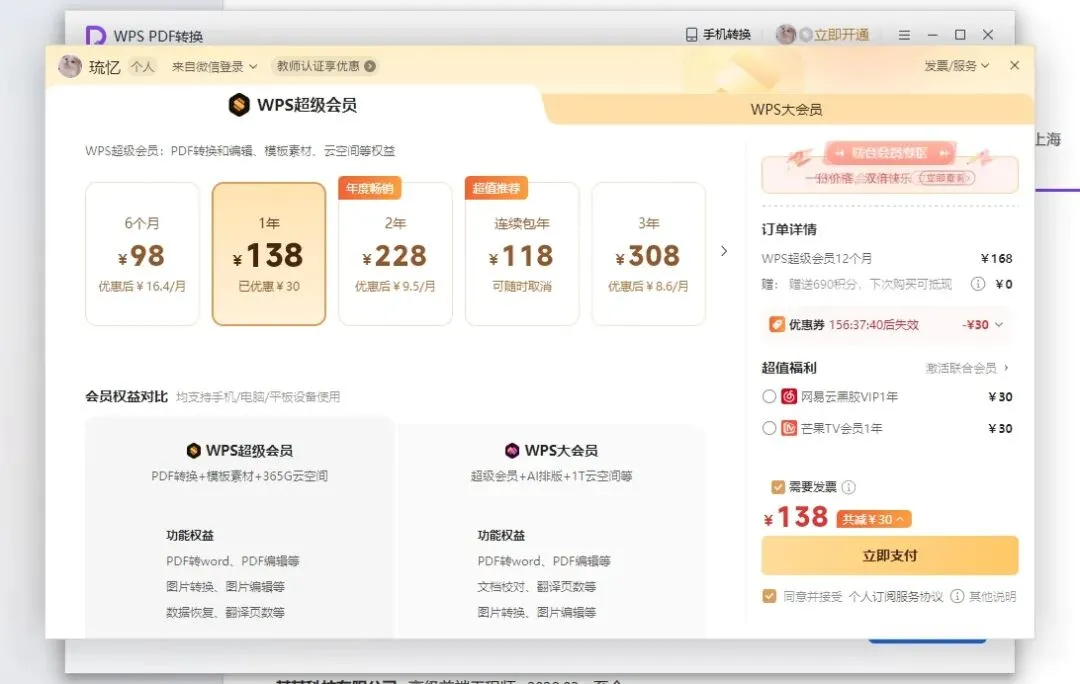Click the 超值福利 heading

(789, 367)
